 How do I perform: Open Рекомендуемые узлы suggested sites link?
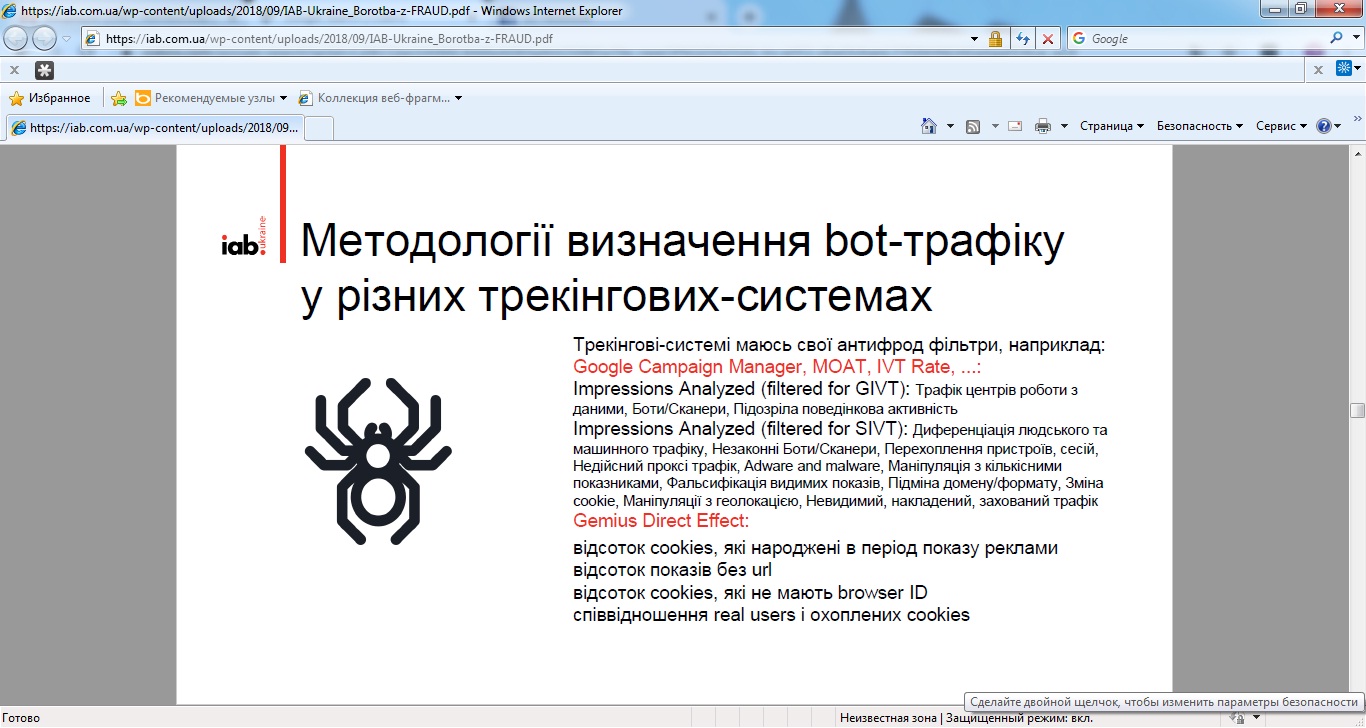211,98
